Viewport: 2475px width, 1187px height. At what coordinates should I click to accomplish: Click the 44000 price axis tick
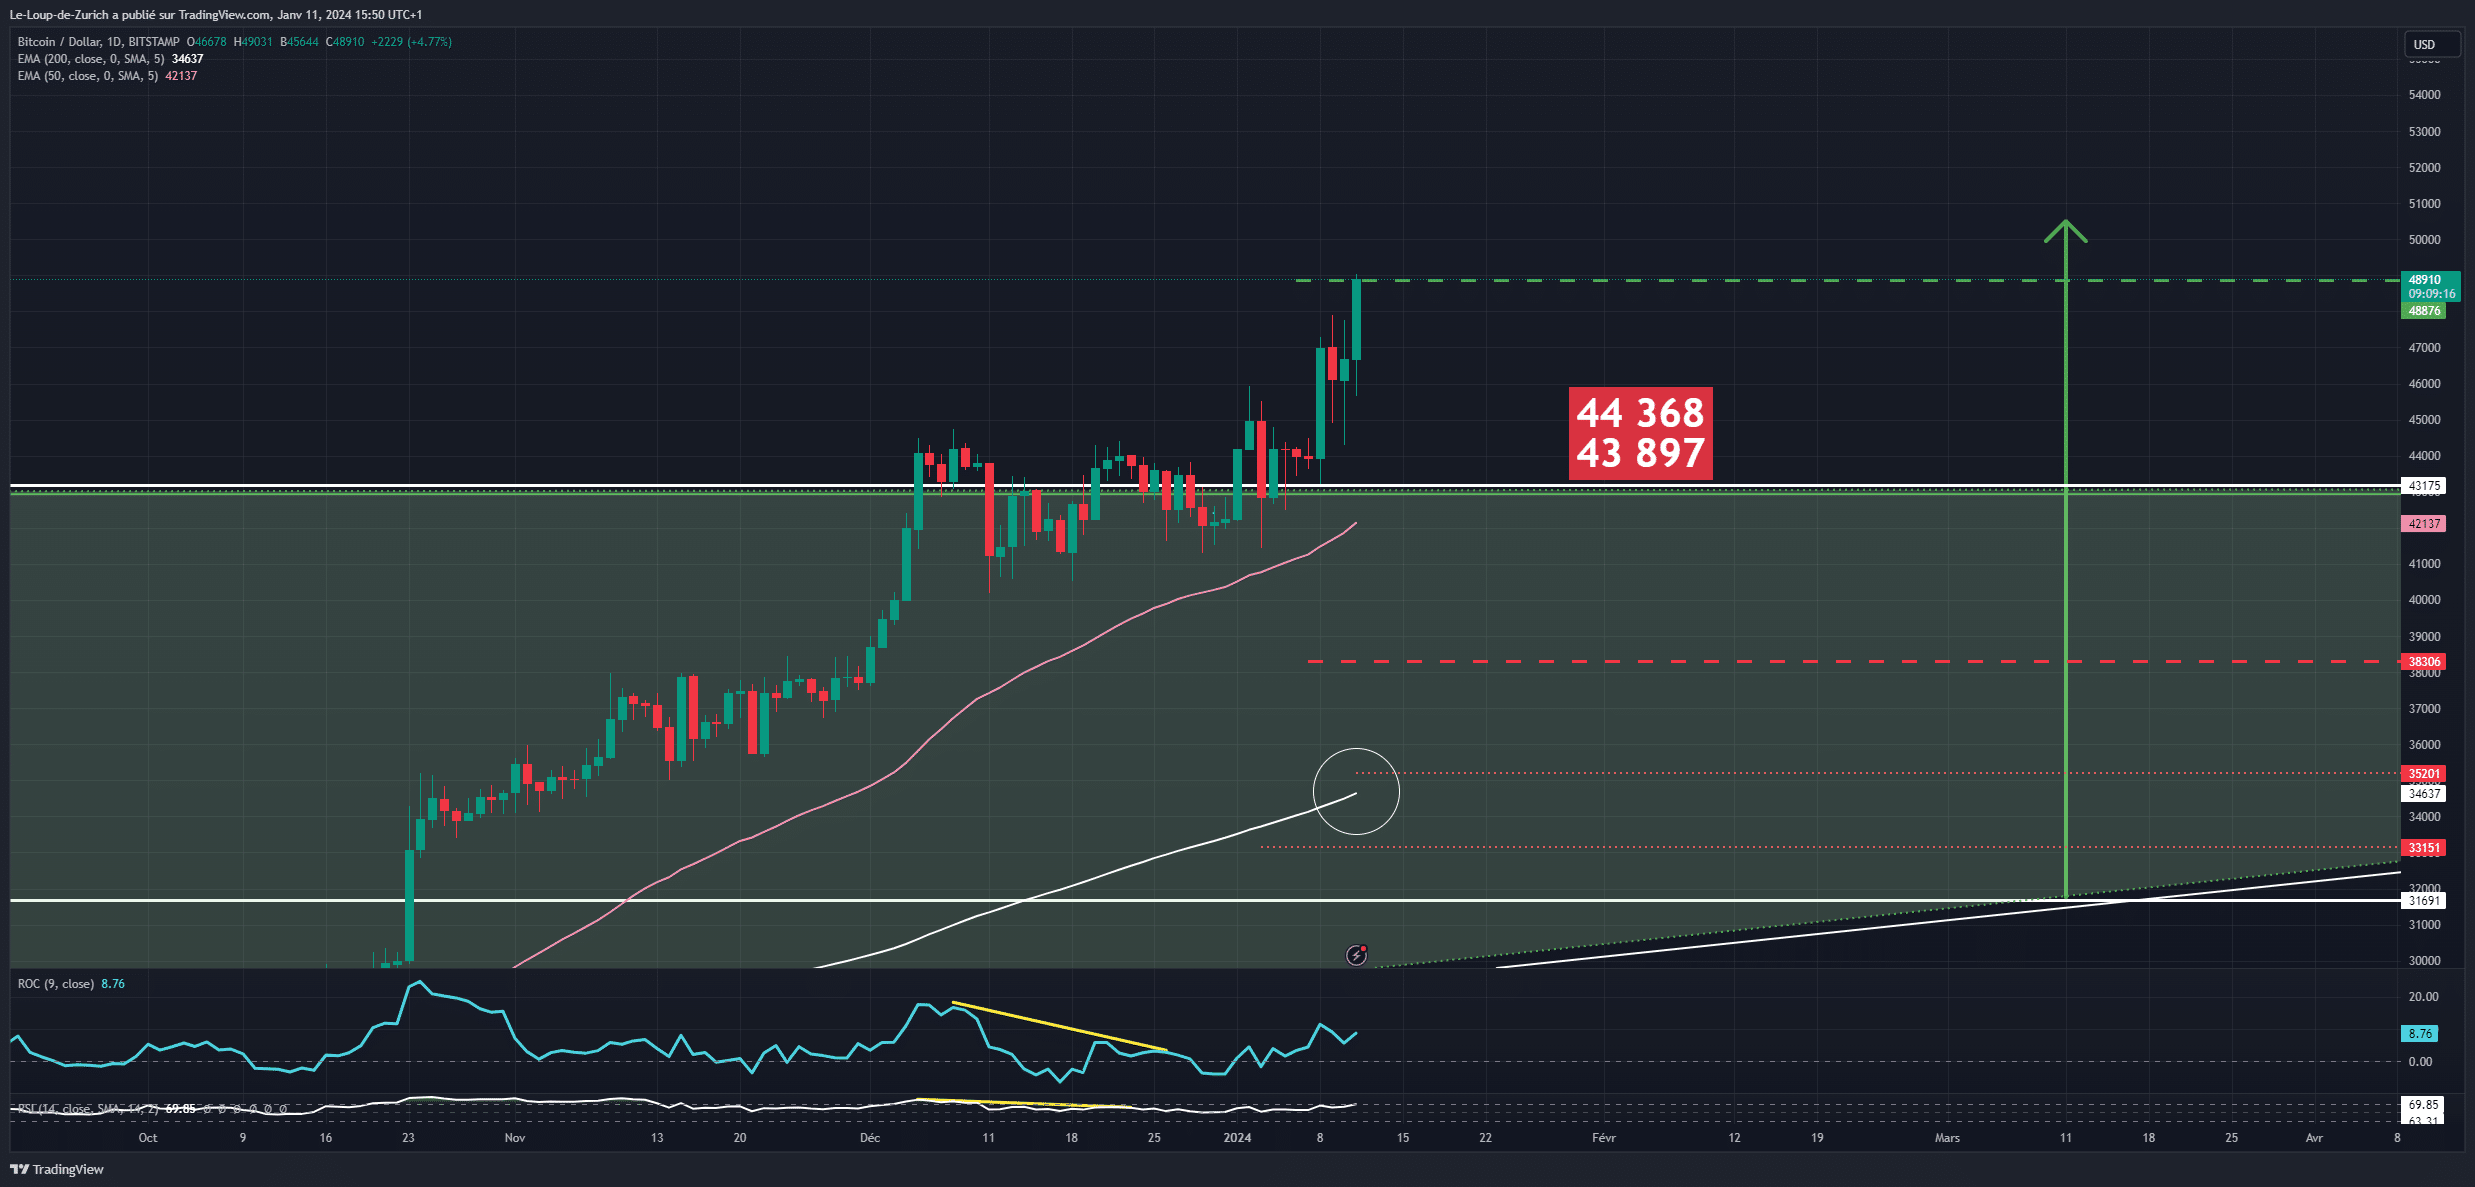pos(2425,456)
